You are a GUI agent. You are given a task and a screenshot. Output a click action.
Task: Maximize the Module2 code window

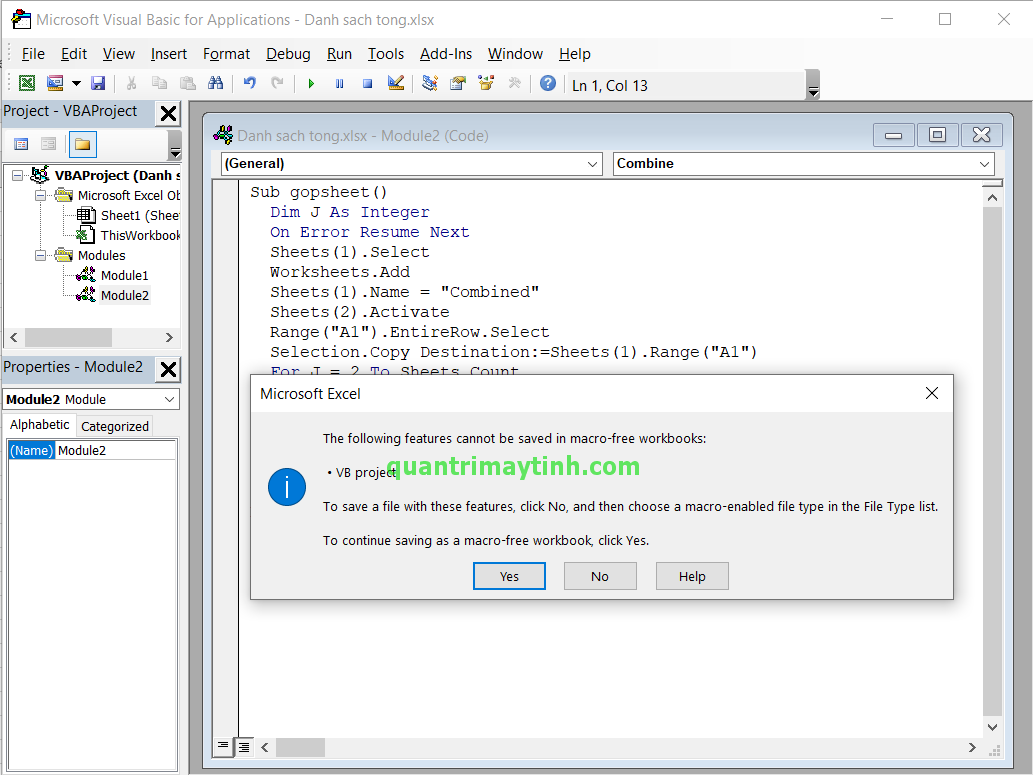(937, 135)
